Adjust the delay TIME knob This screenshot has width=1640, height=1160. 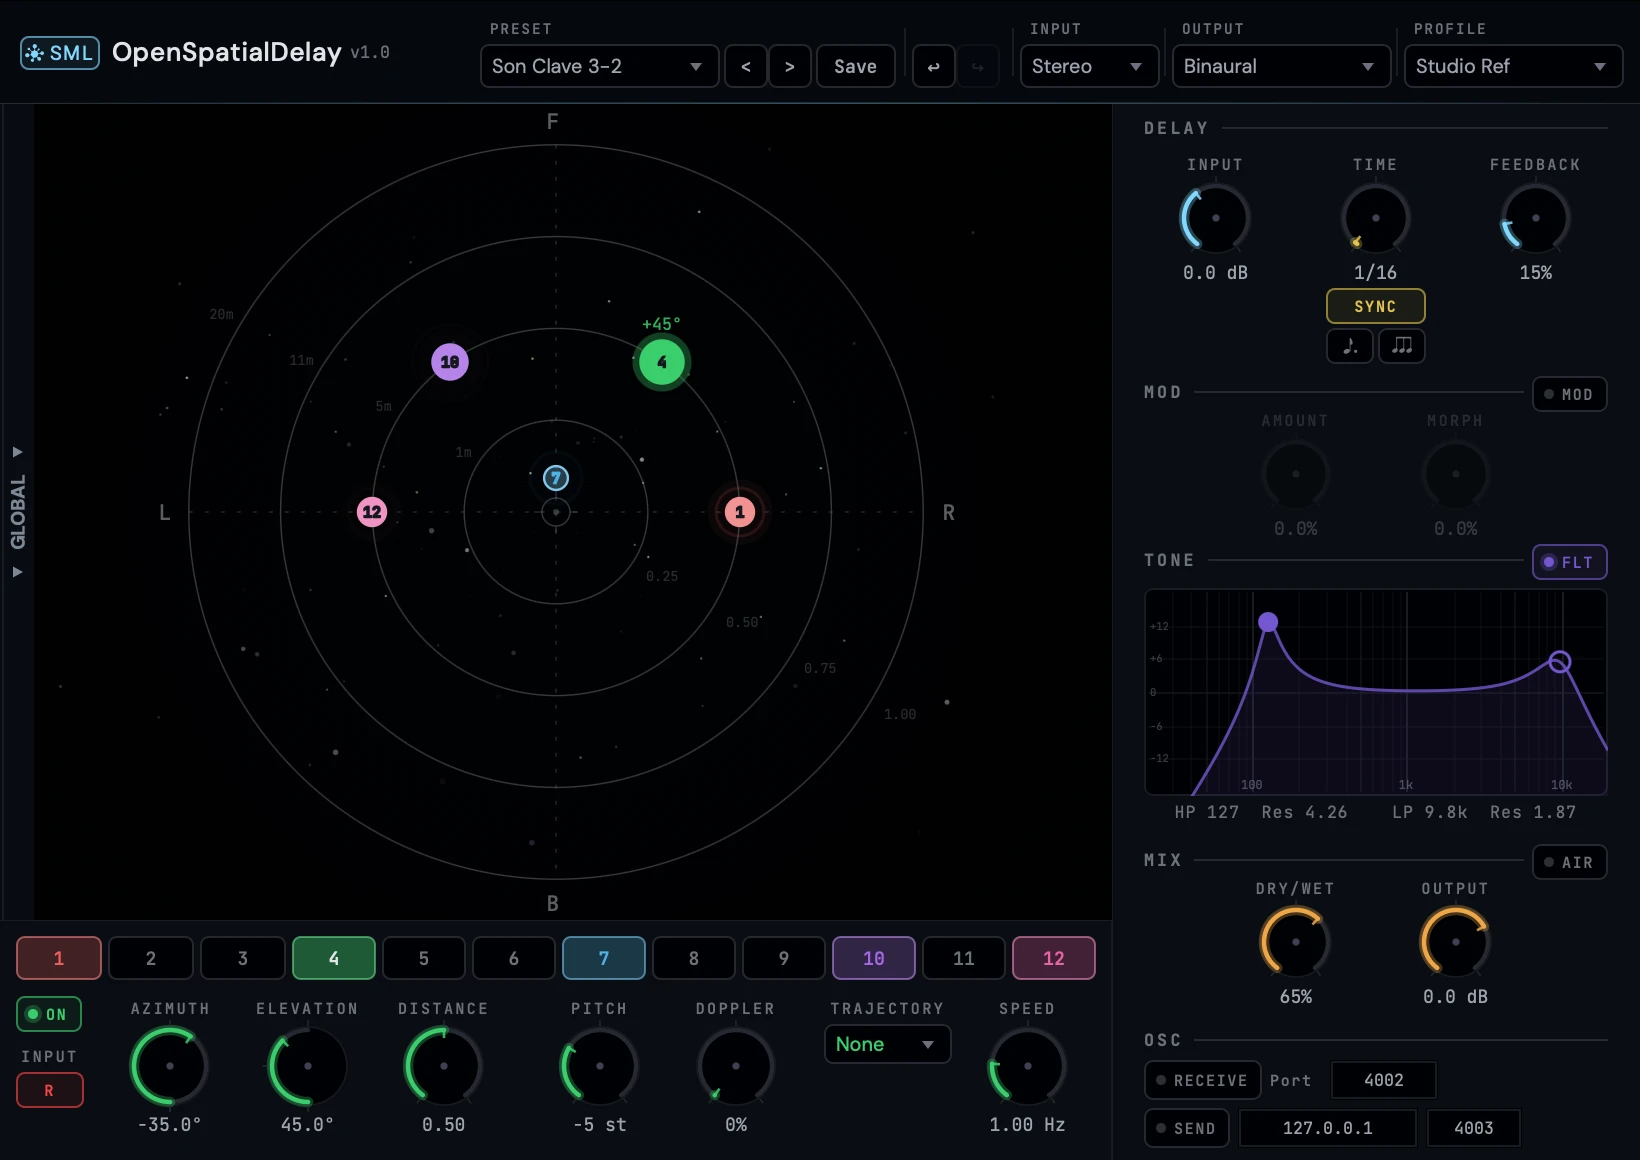1376,218
